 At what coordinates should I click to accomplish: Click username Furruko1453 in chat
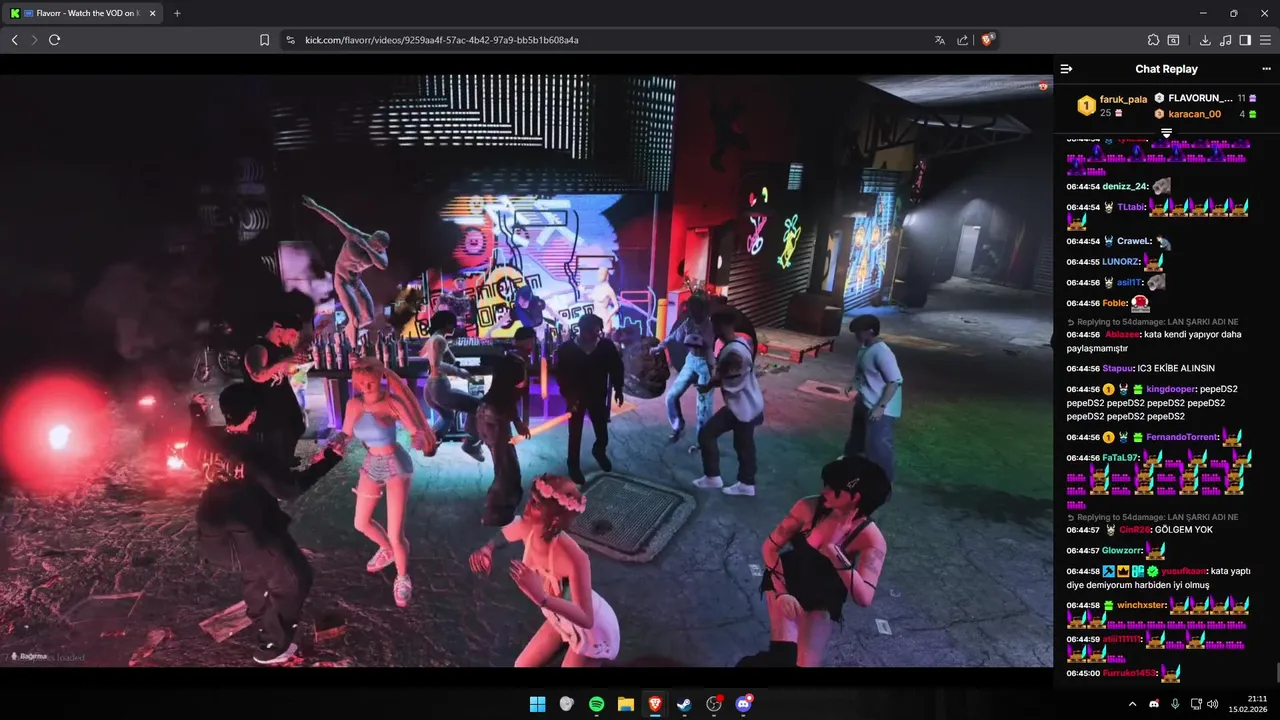1130,673
